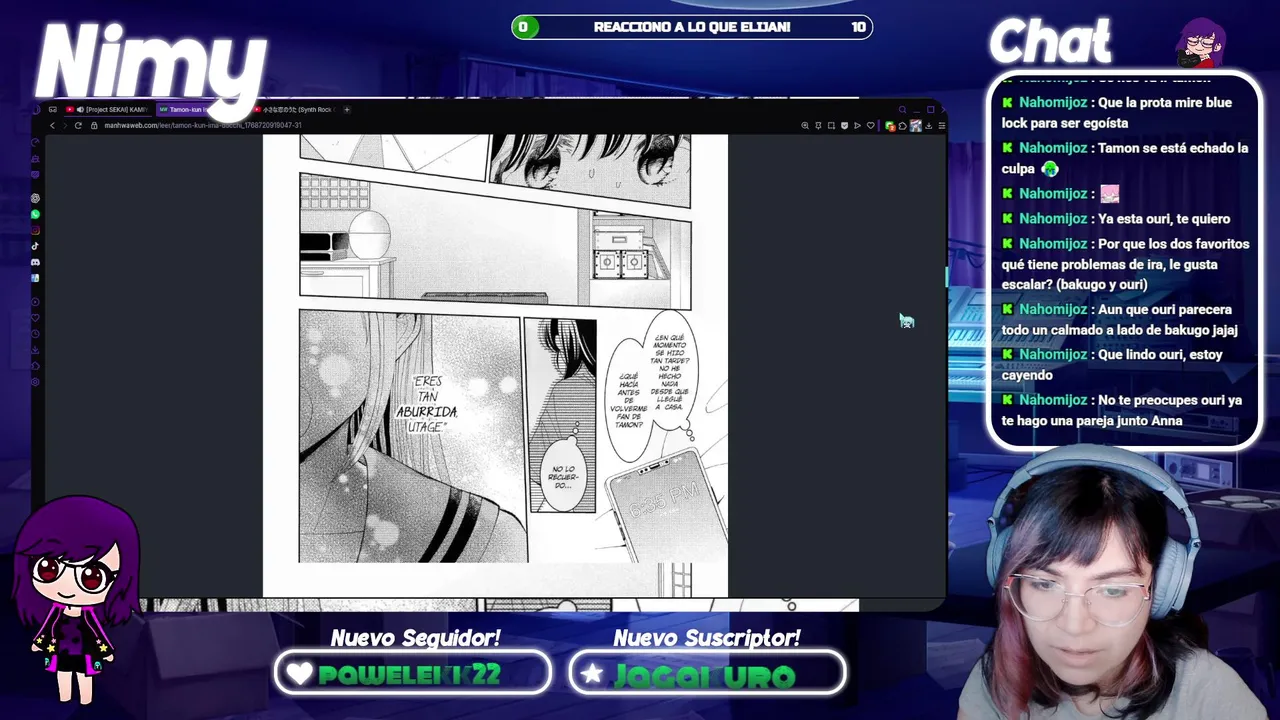Click the Opera menu logo
The width and height of the screenshot is (1280, 720).
pos(36,109)
